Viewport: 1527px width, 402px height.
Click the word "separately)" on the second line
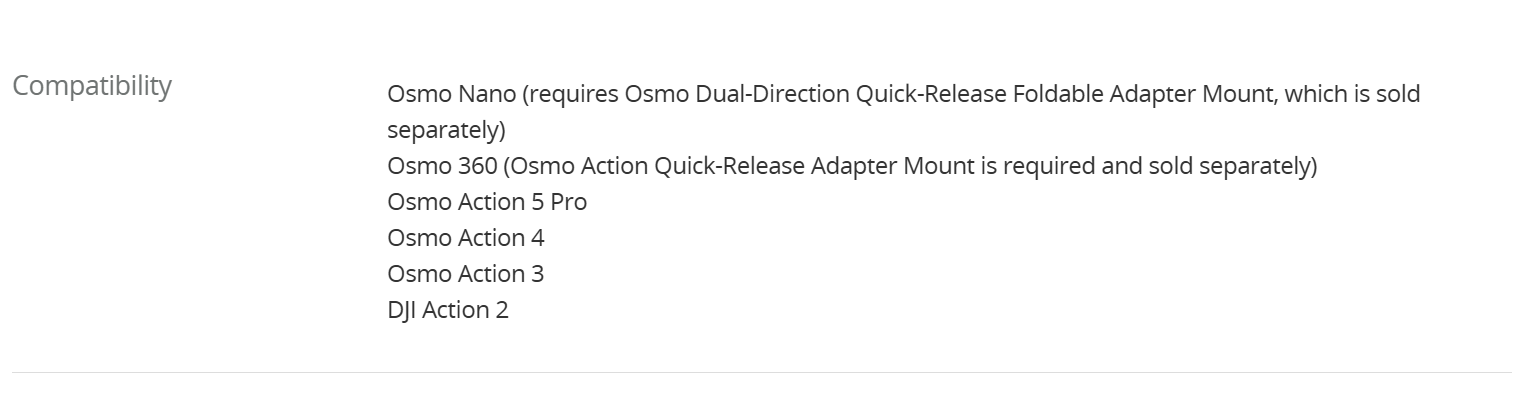coord(446,130)
